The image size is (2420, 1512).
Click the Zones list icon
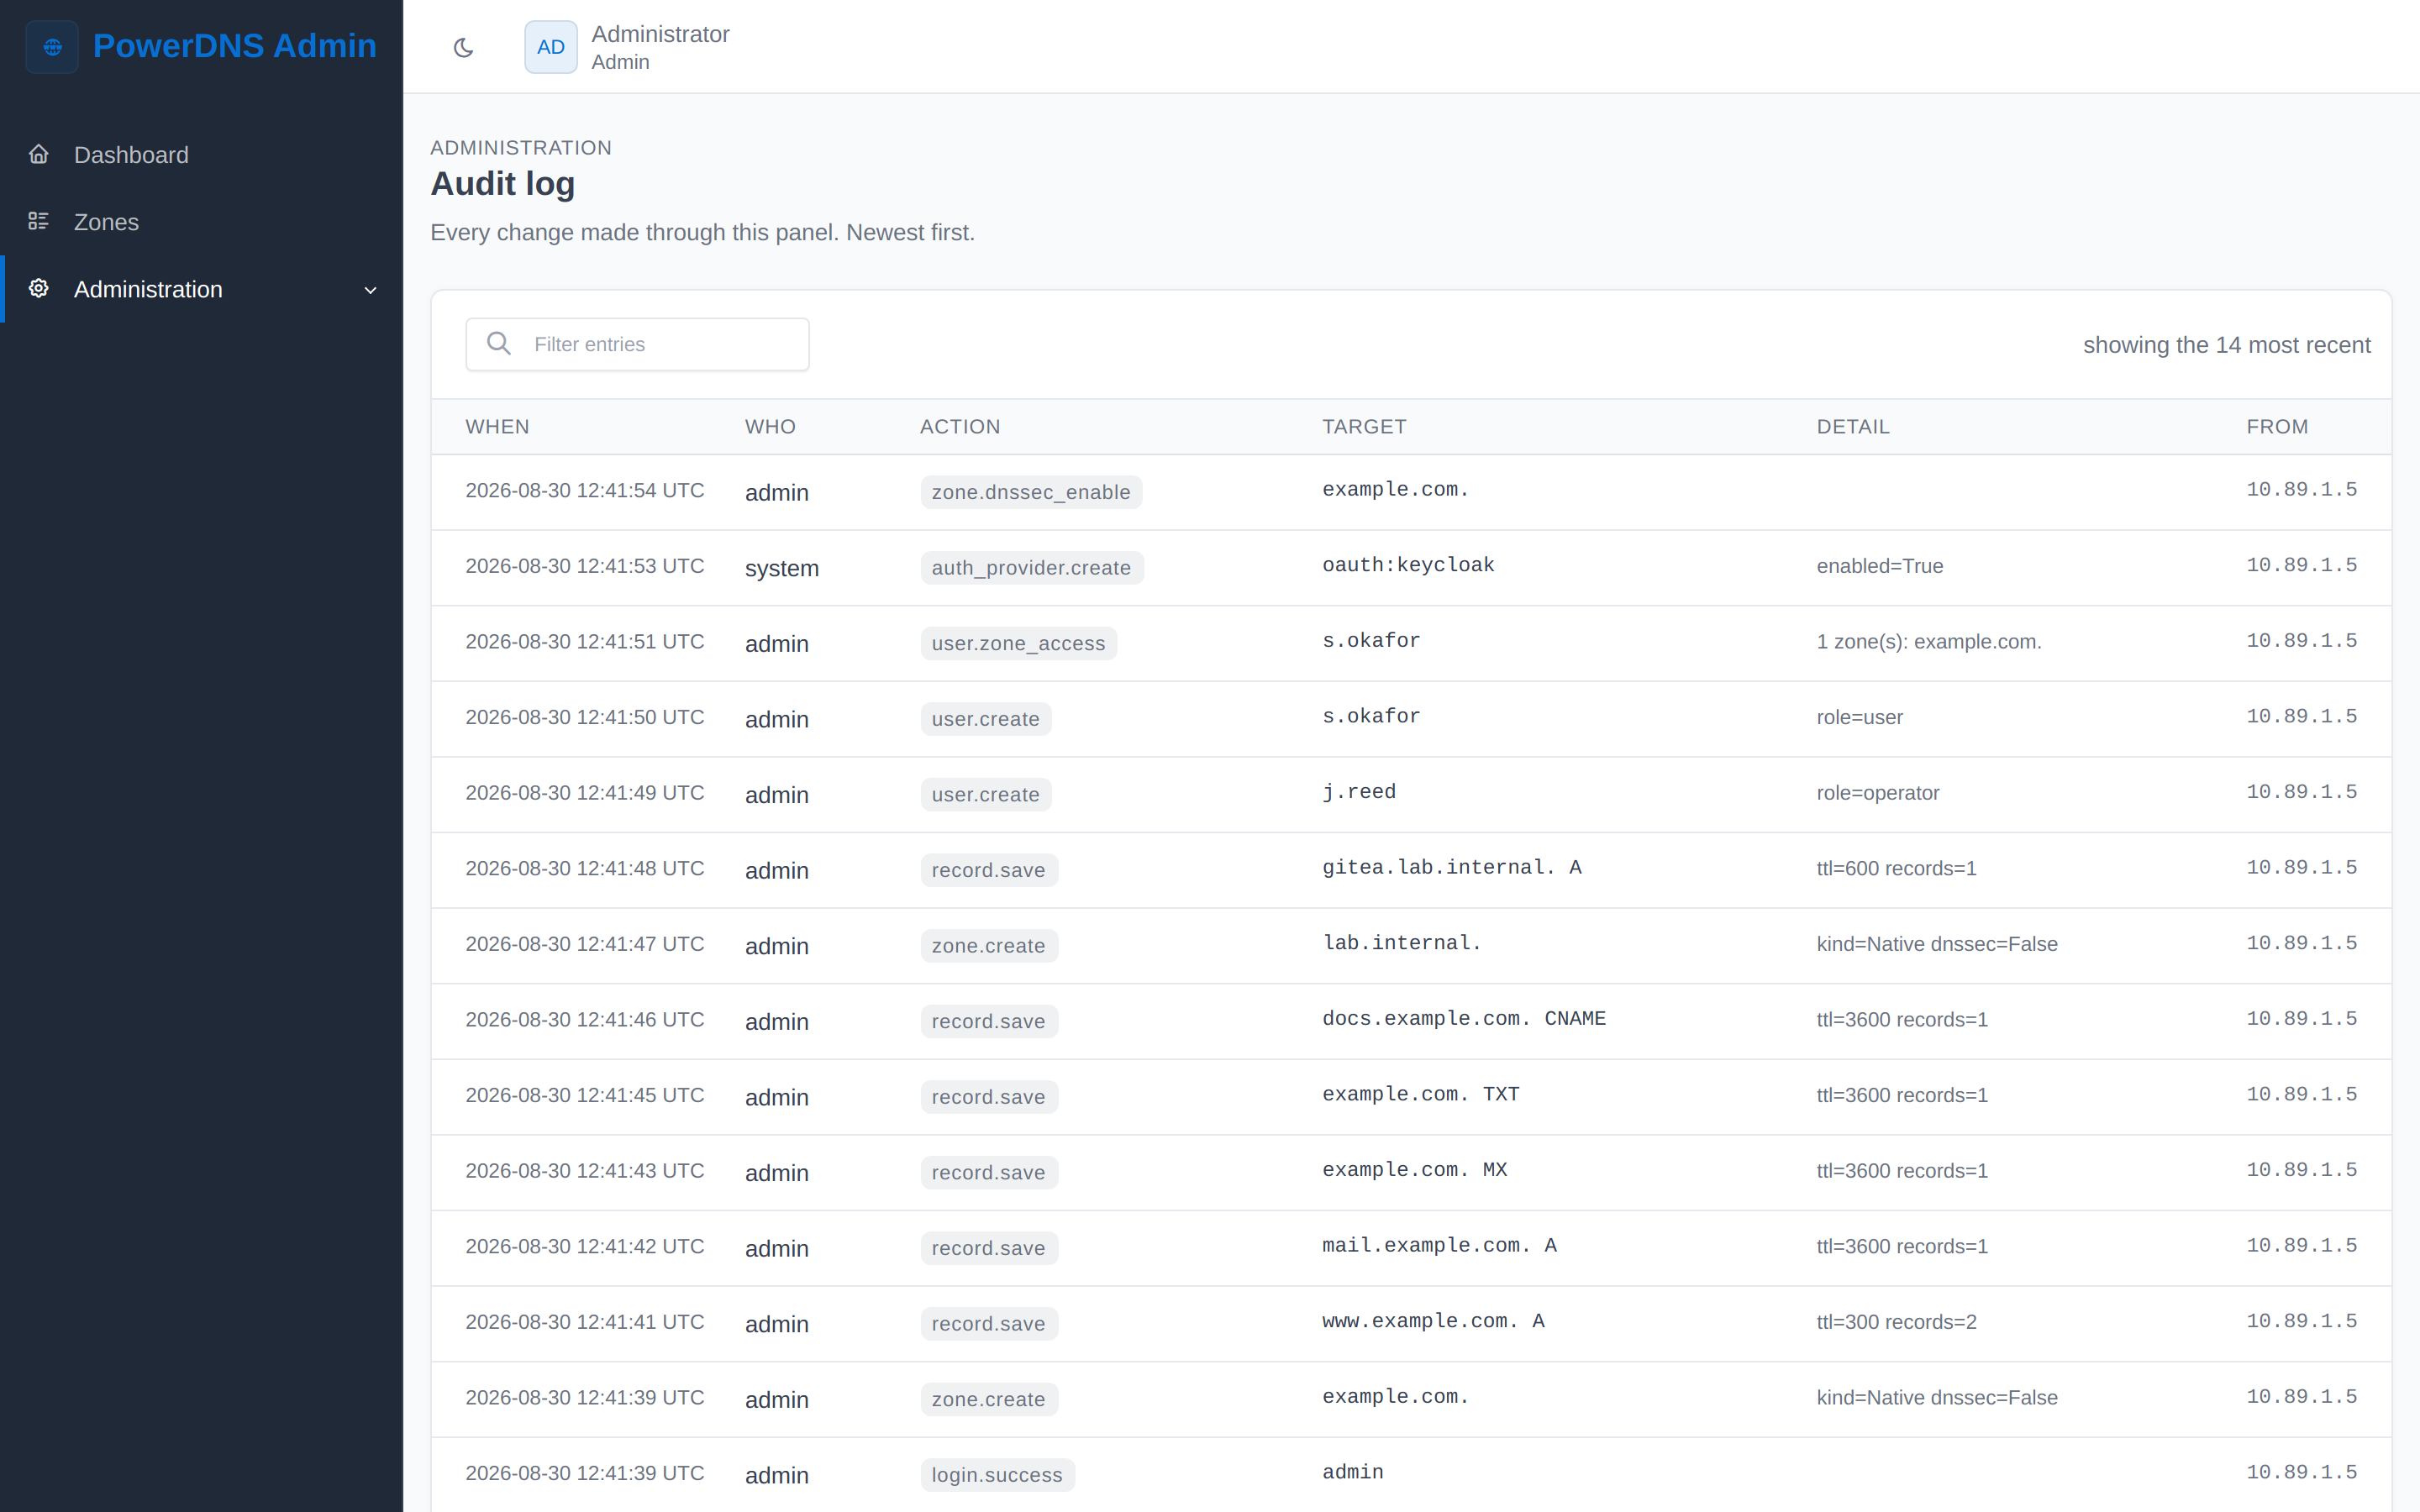[39, 221]
